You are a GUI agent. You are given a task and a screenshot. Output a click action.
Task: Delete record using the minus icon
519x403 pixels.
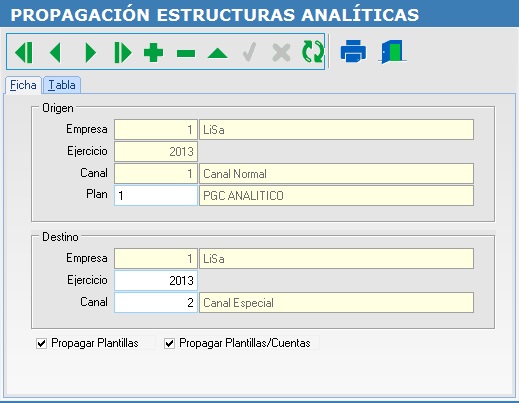(186, 53)
